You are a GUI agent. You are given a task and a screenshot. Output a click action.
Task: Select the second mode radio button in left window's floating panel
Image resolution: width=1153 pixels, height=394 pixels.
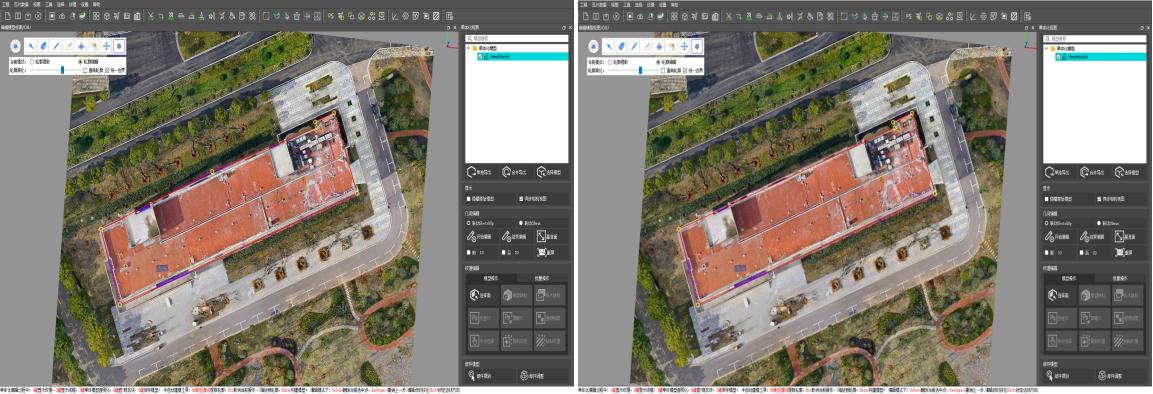80,62
